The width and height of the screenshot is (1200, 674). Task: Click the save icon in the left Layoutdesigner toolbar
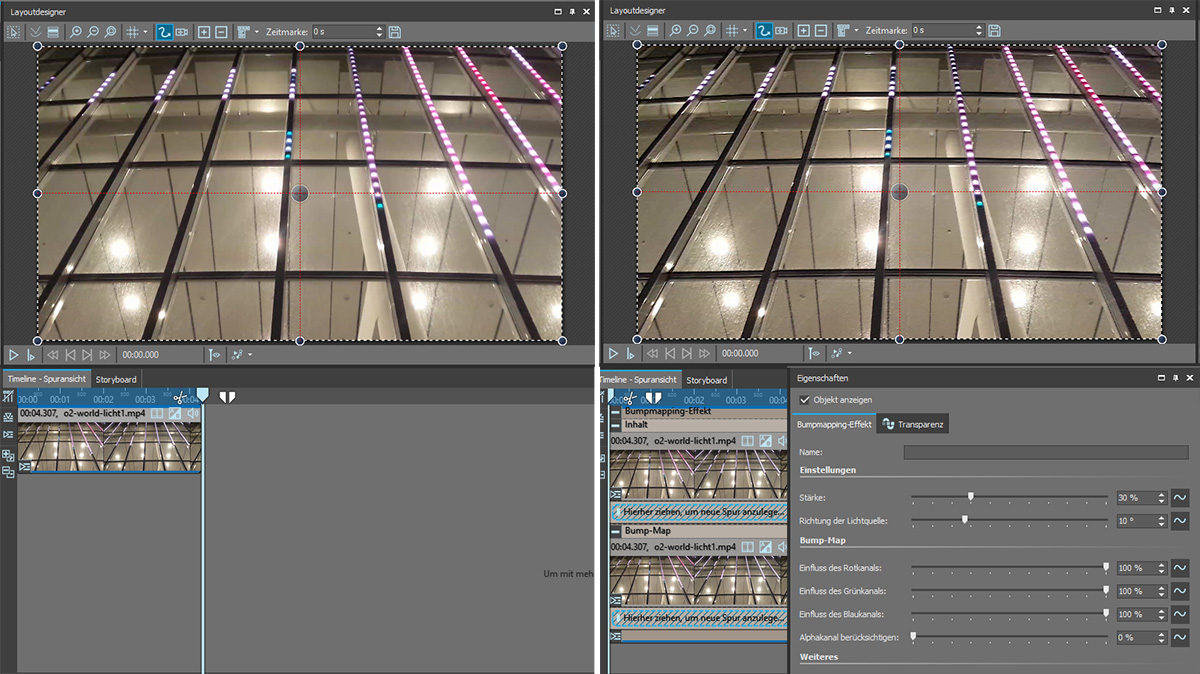(394, 32)
